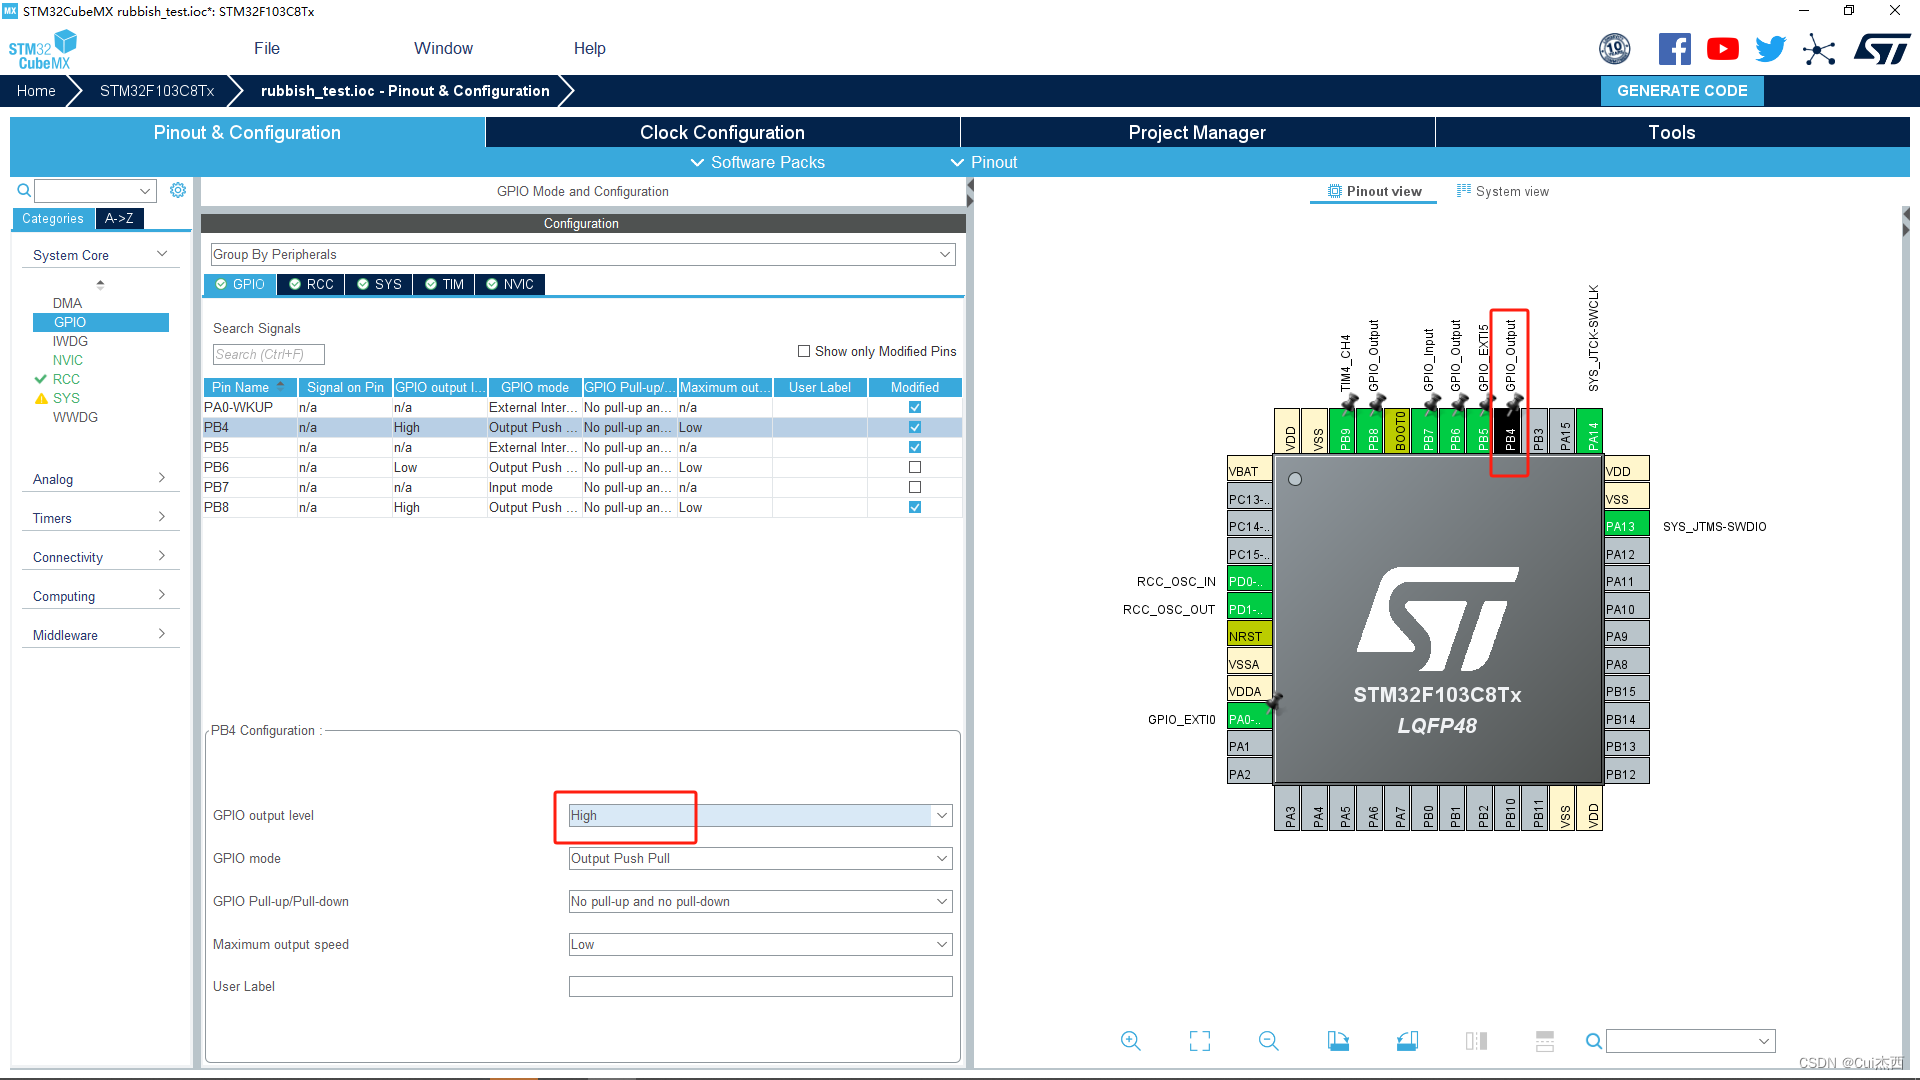1920x1080 pixels.
Task: Toggle Modified checkbox for PB7 pin
Action: coord(914,487)
